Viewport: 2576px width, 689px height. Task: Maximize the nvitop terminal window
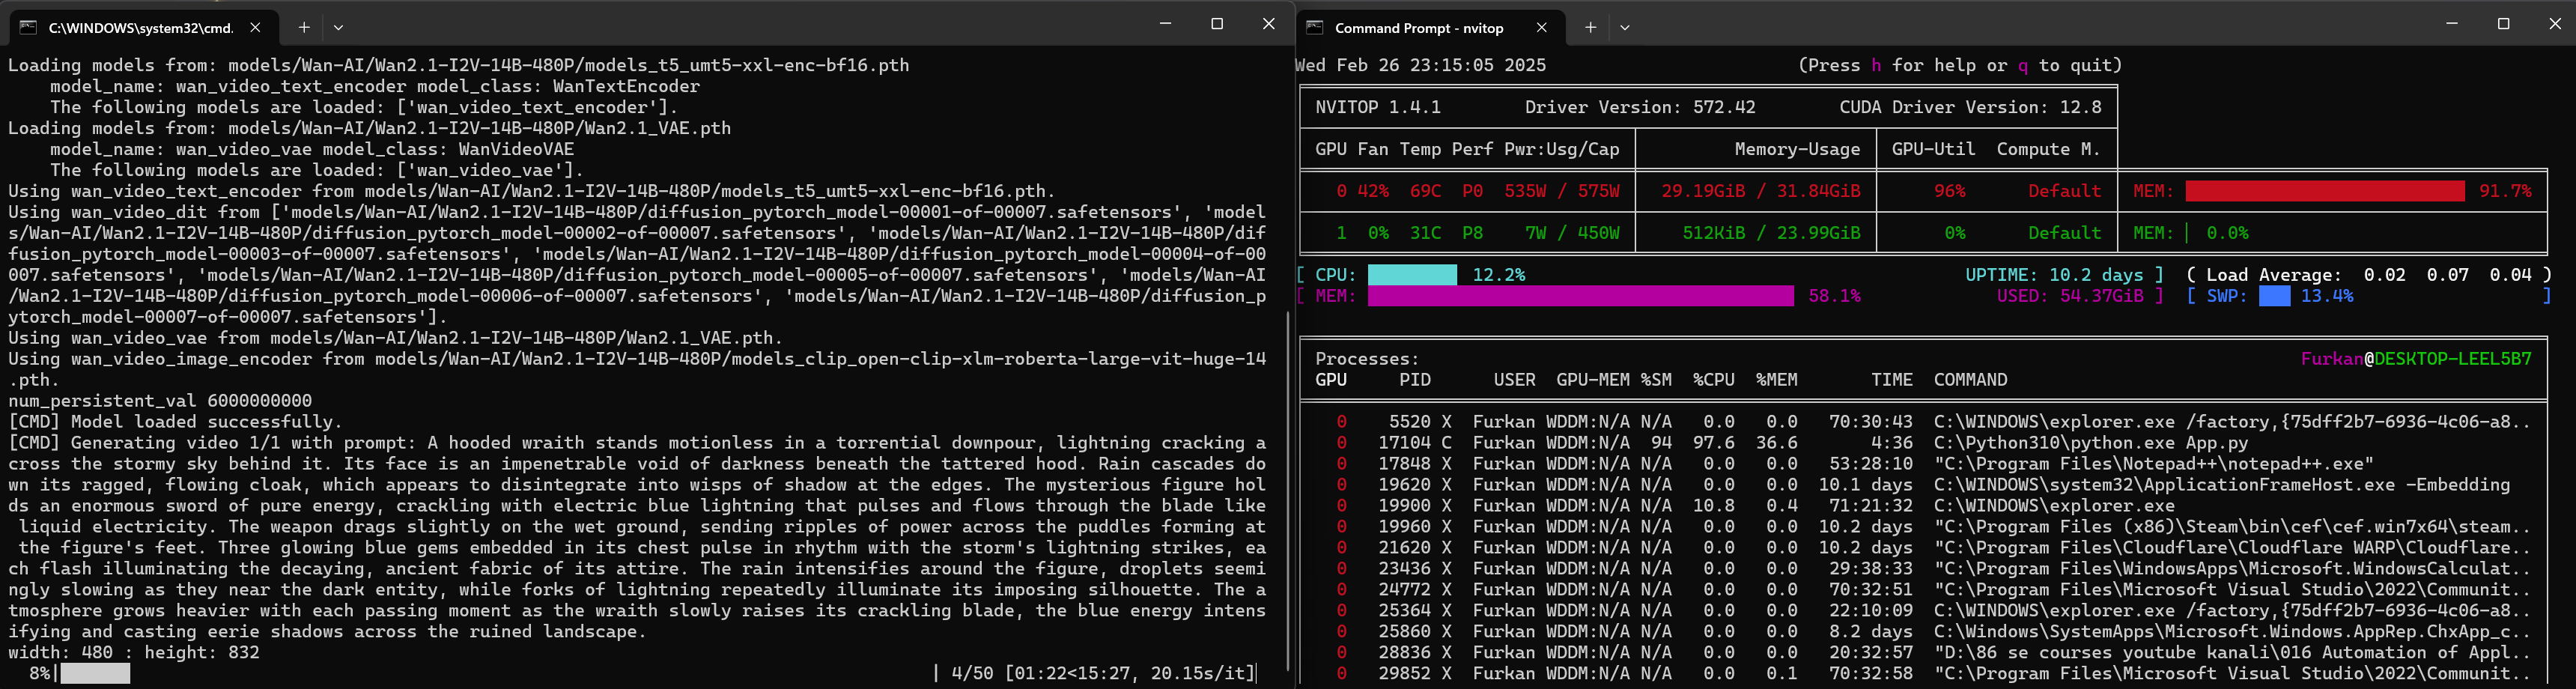(x=2503, y=24)
